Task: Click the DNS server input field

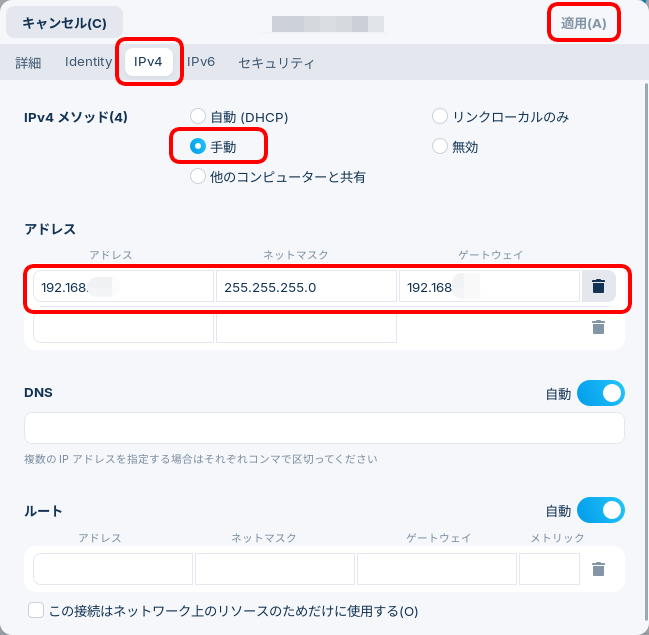Action: point(324,428)
